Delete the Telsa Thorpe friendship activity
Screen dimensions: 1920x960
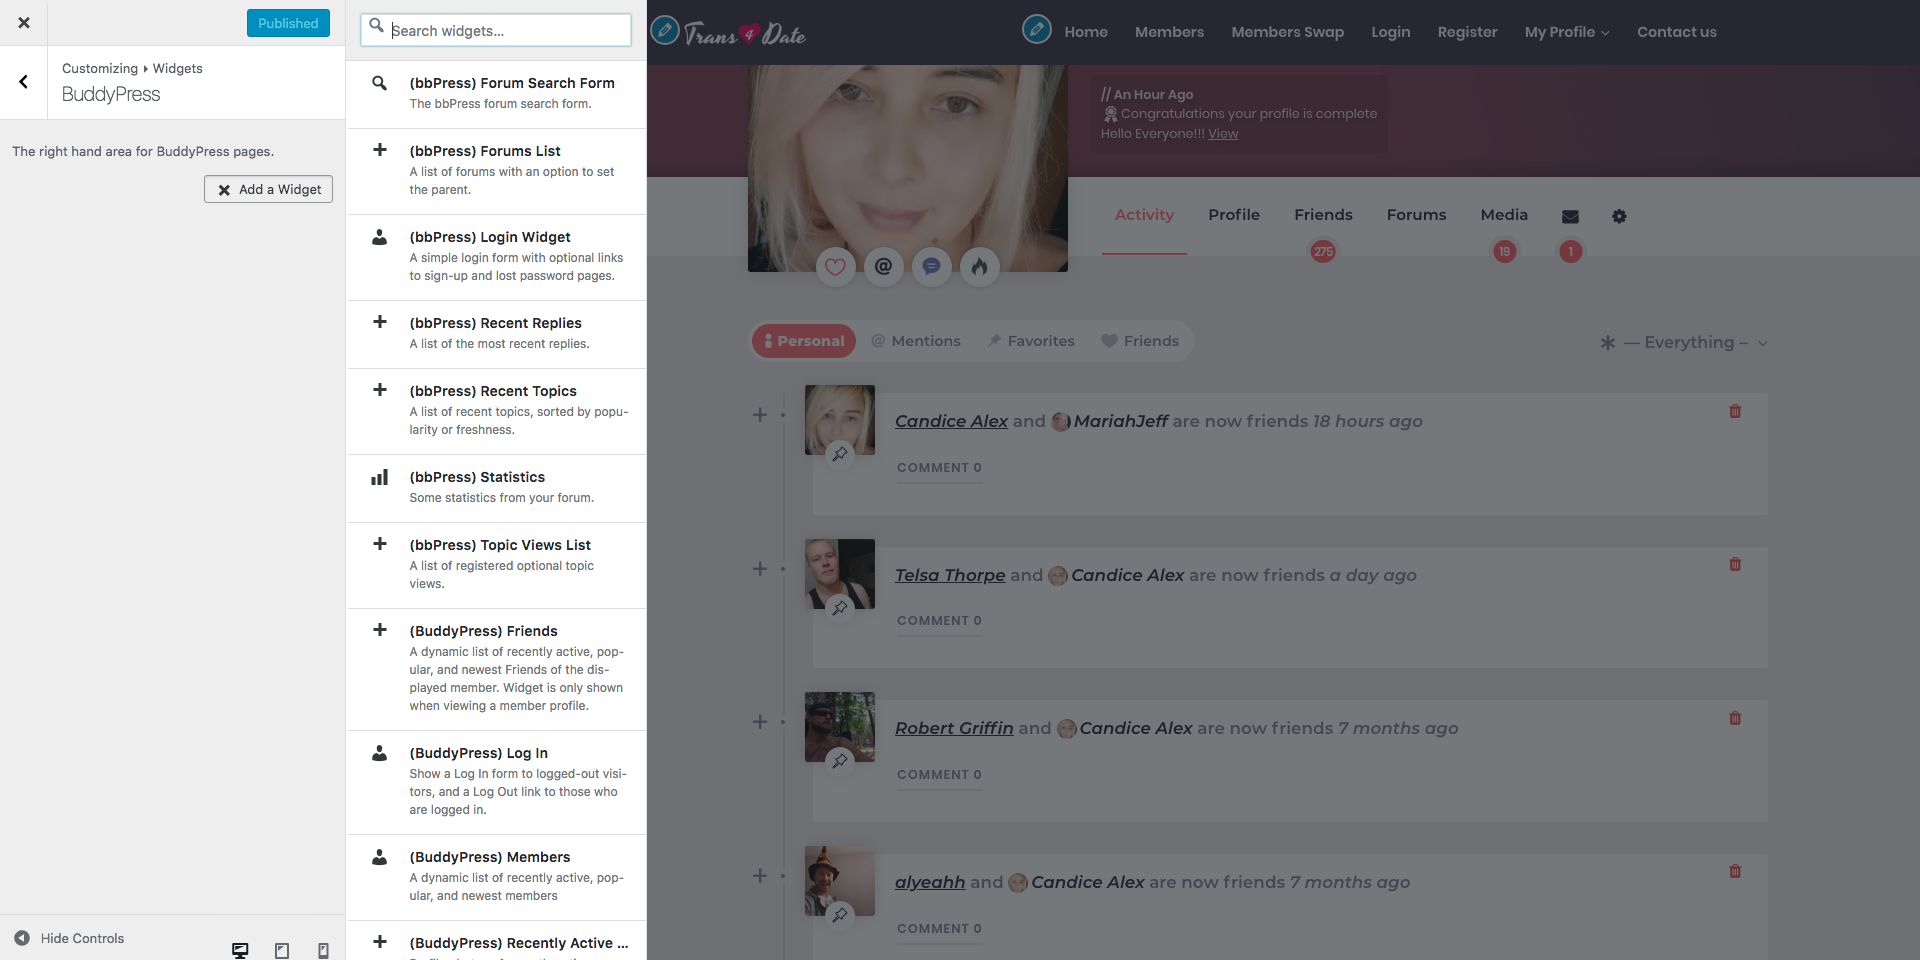tap(1735, 564)
